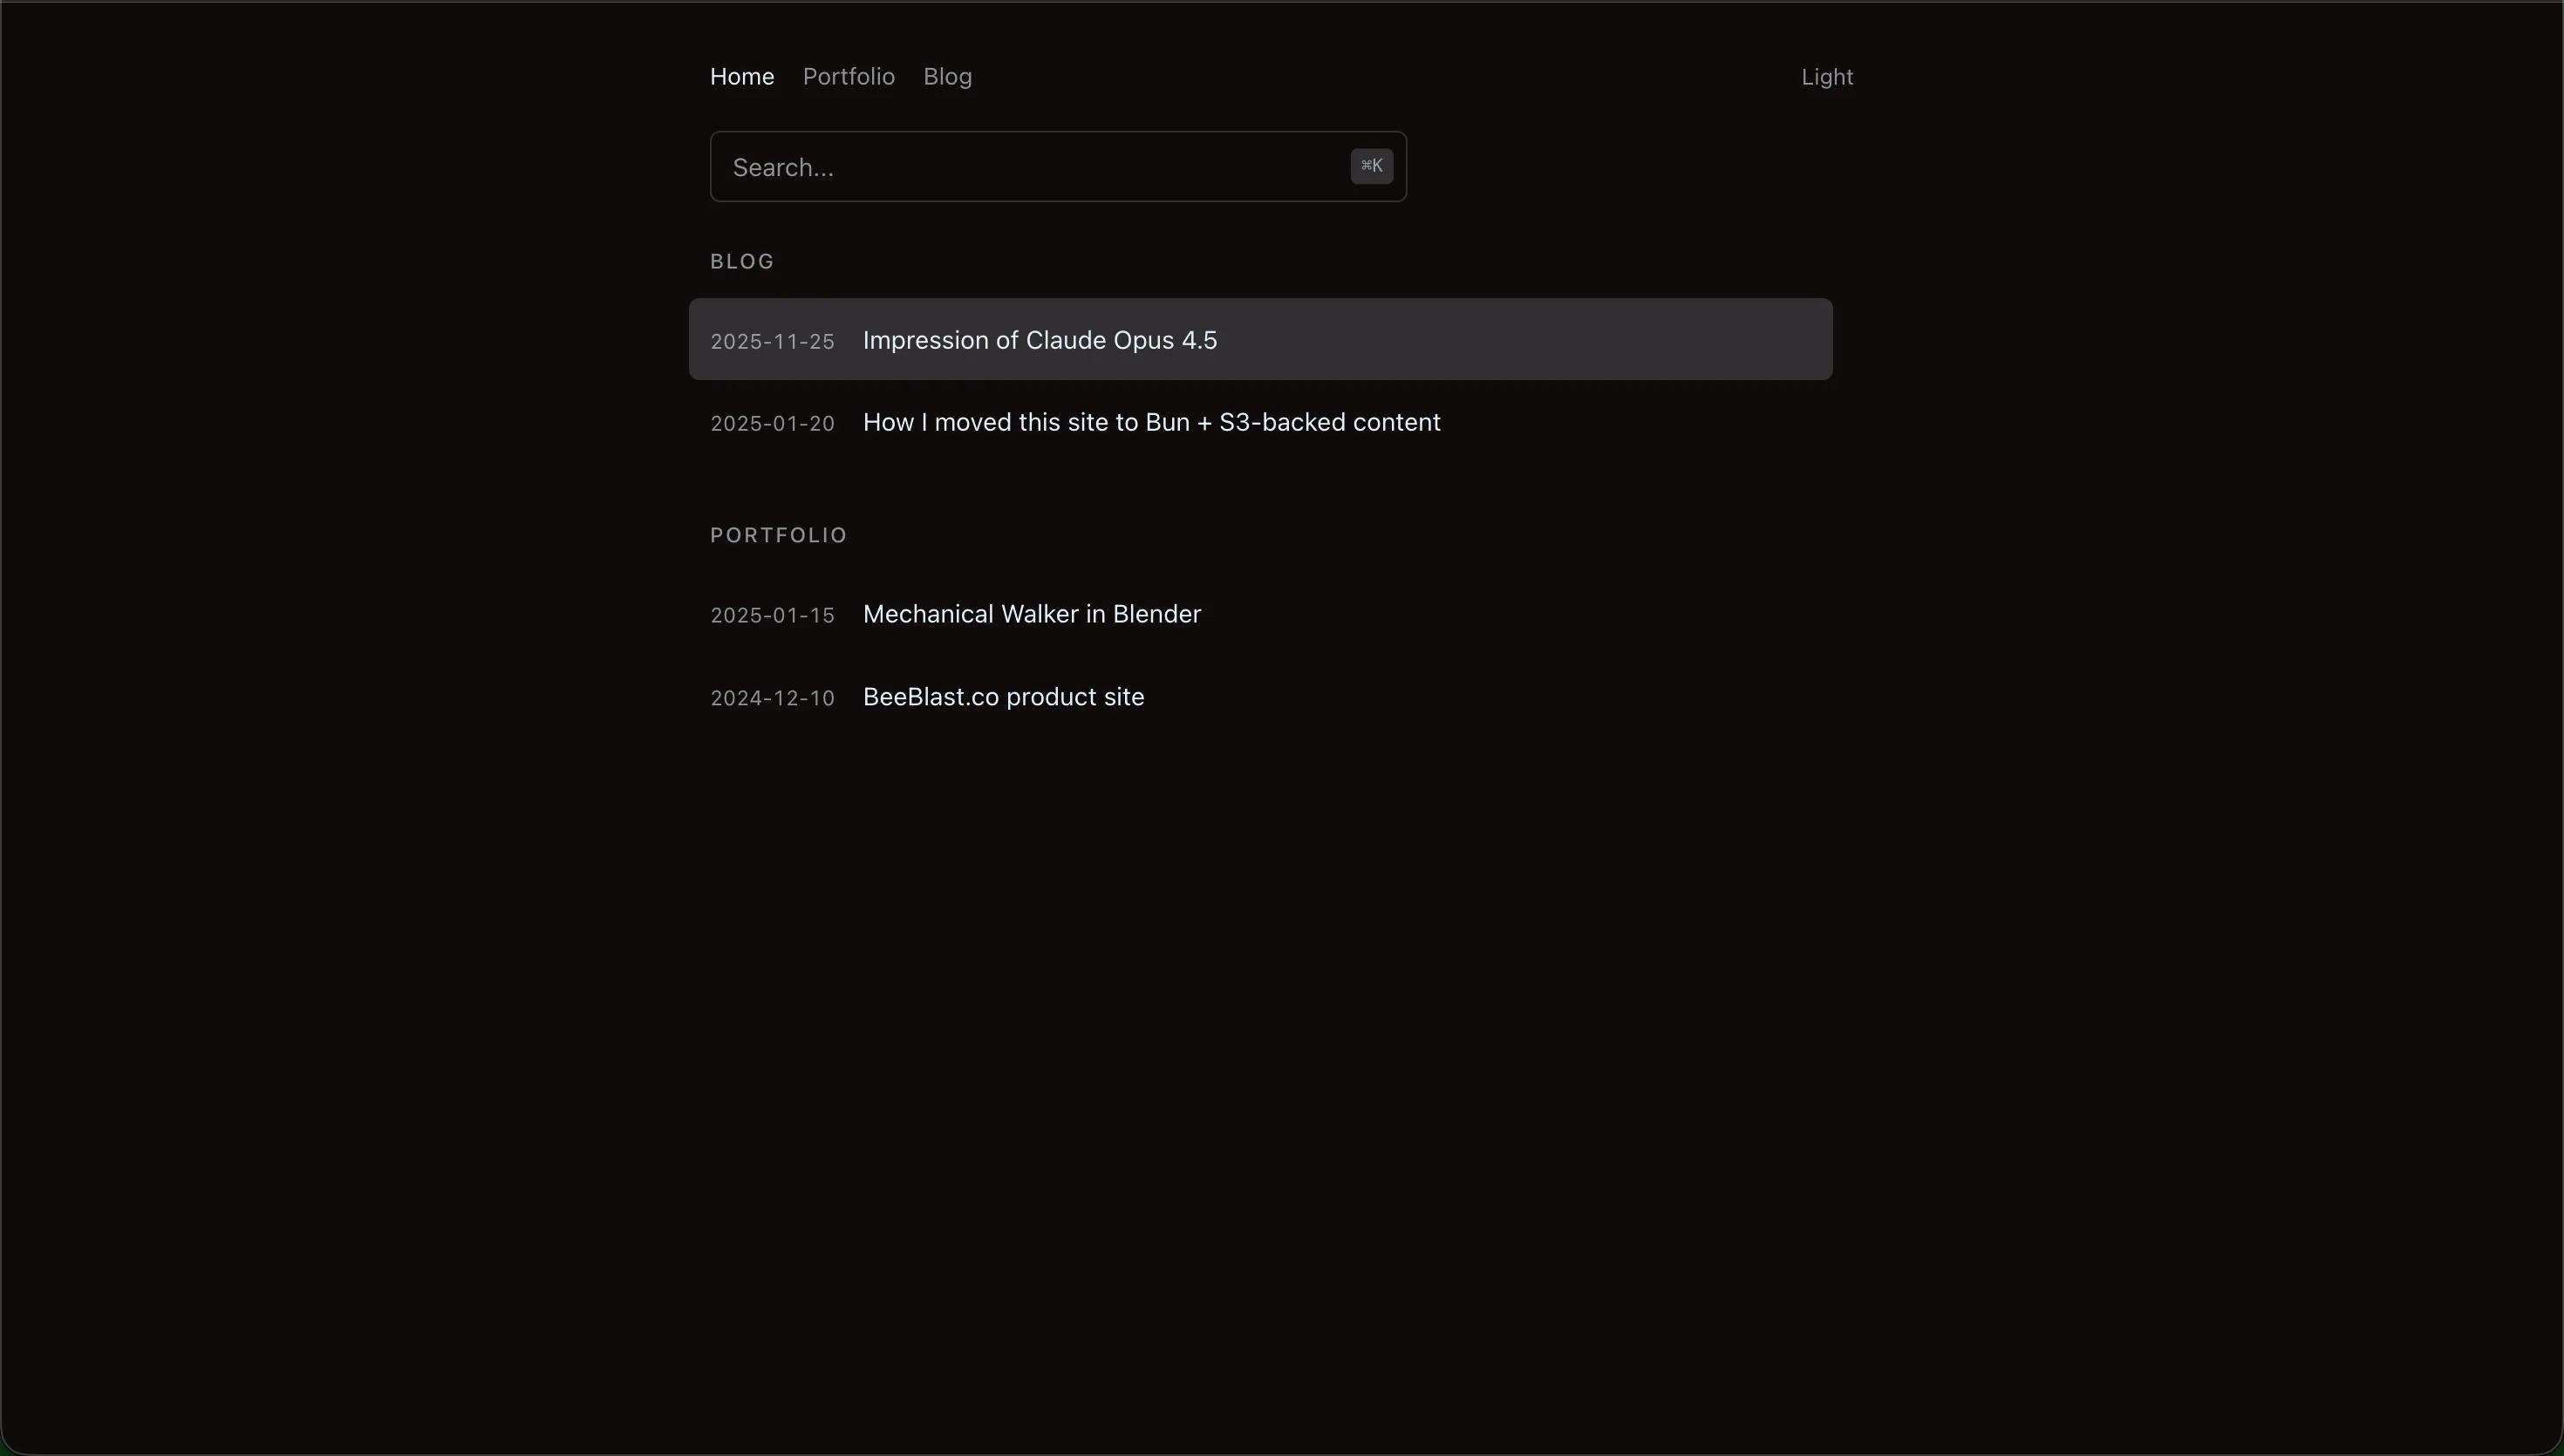Click the BLOG section heading
Screen dimensions: 2564x1456
click(741, 260)
